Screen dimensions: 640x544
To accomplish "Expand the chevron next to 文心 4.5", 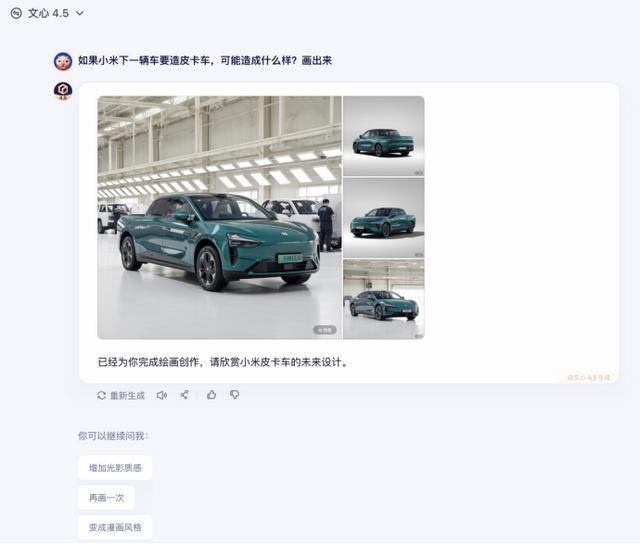I will click(x=80, y=13).
